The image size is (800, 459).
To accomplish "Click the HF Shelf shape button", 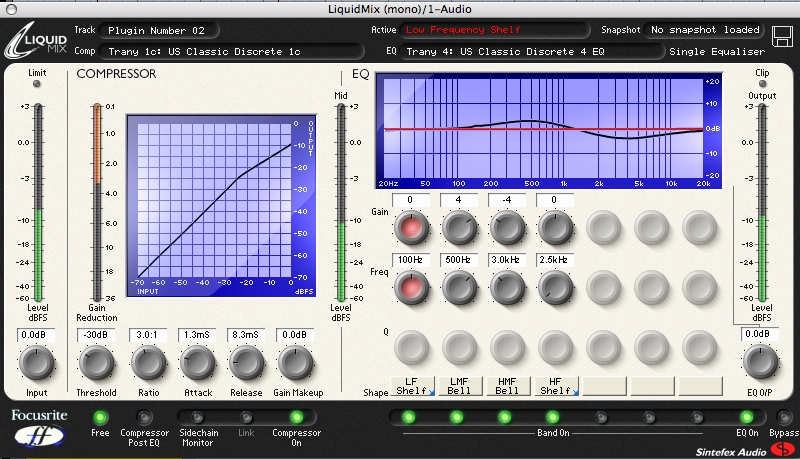I will (555, 386).
